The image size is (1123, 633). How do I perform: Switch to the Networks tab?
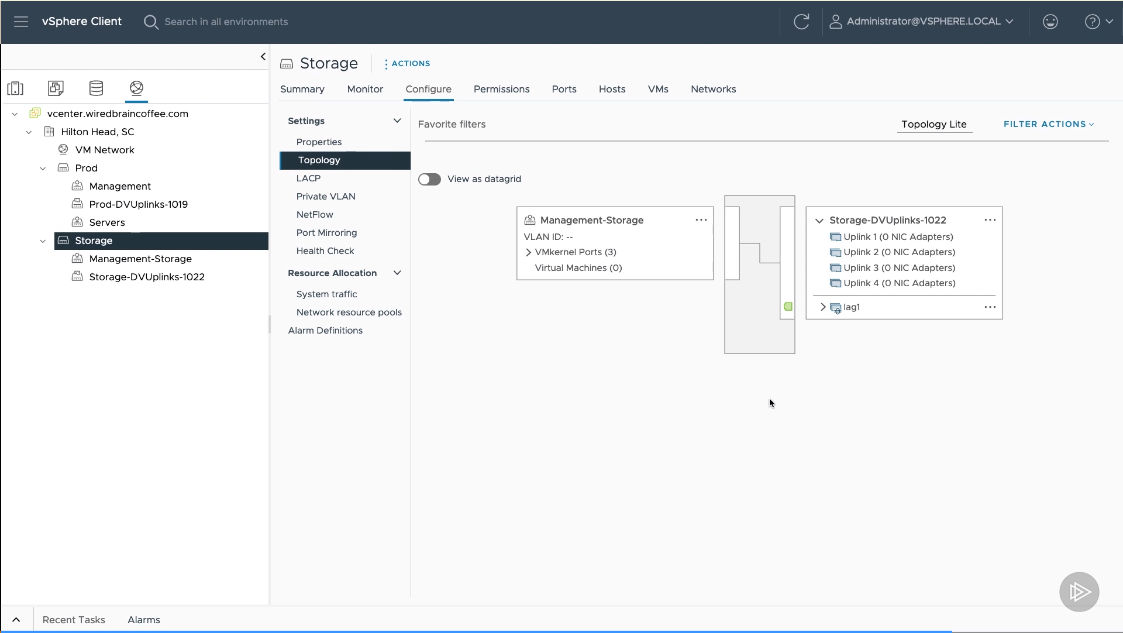point(713,89)
